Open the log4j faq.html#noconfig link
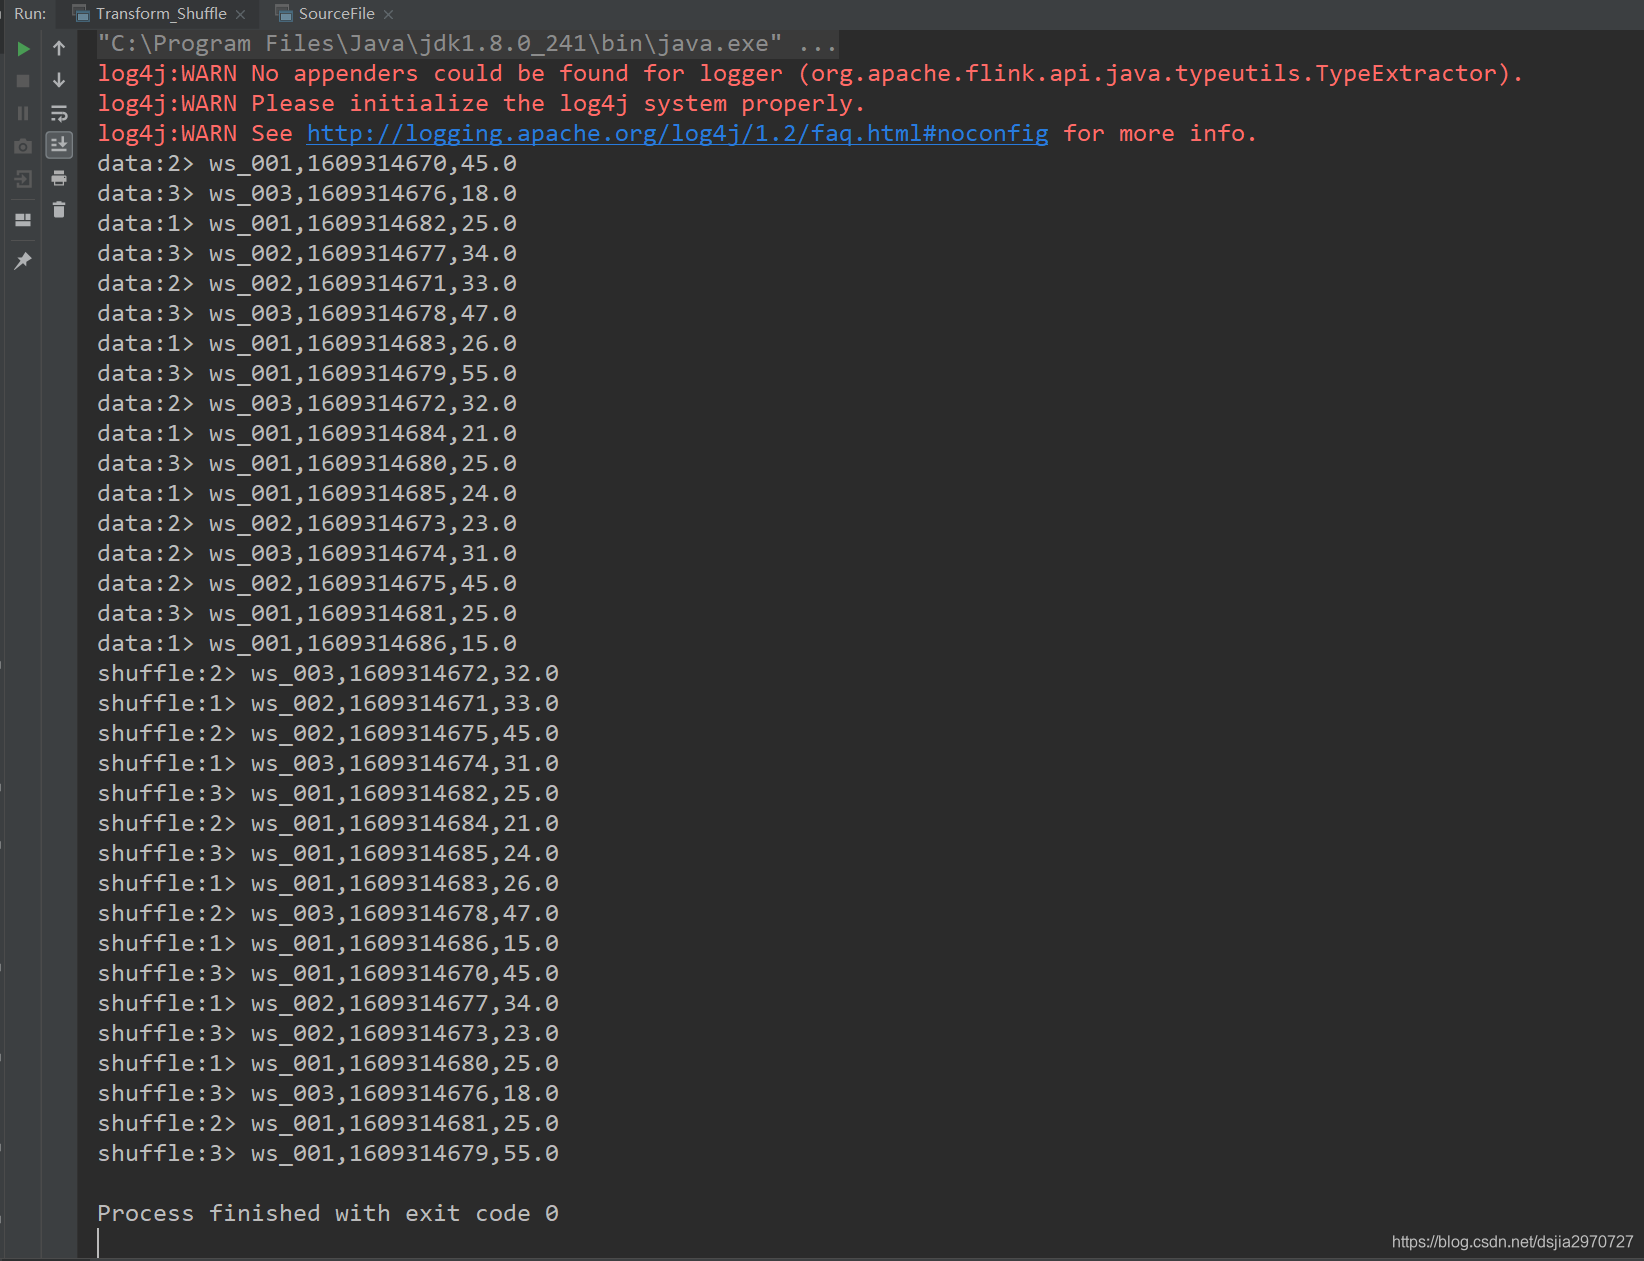Screen dimensions: 1644x1261 click(x=677, y=133)
